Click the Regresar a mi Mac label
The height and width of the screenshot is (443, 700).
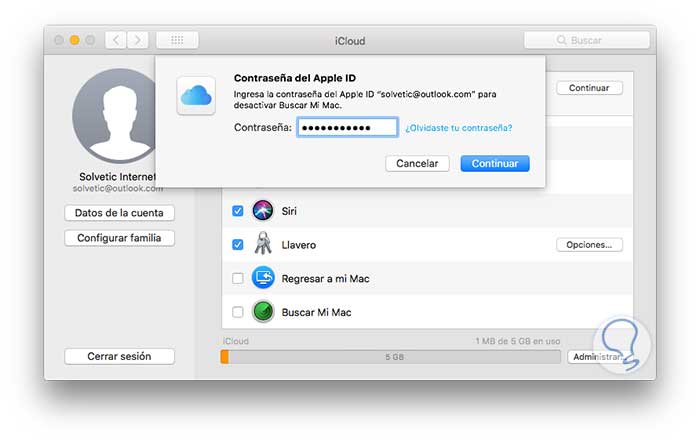(325, 279)
